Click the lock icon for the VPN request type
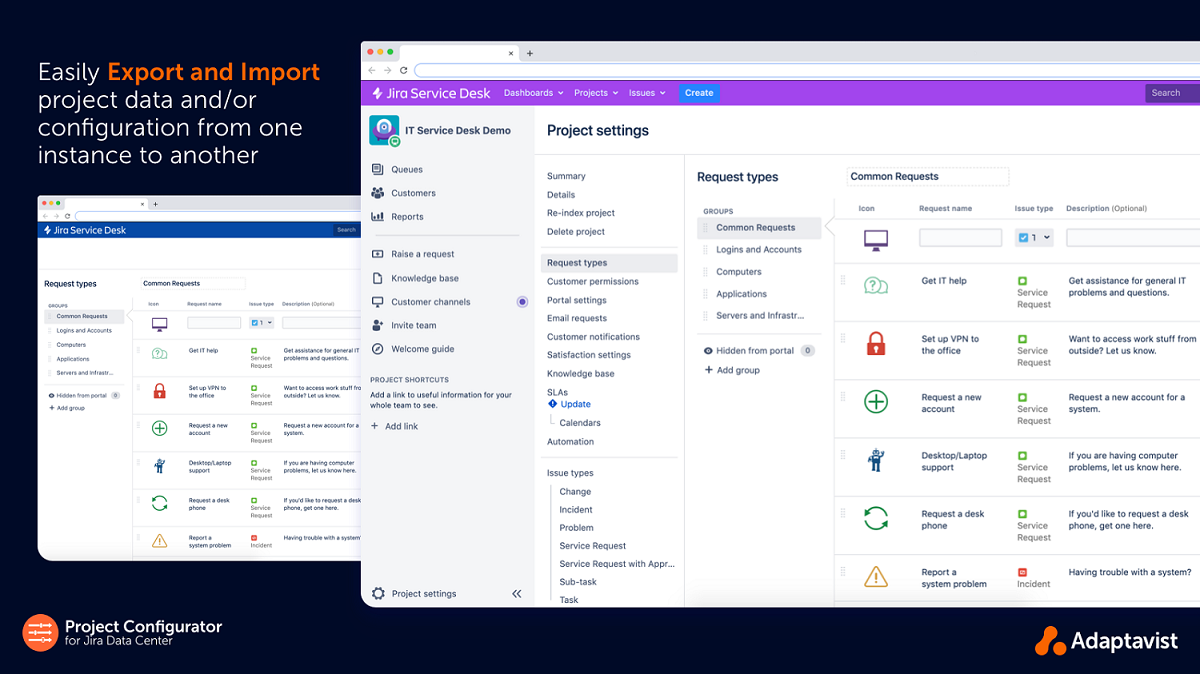The height and width of the screenshot is (674, 1200). pyautogui.click(x=876, y=343)
